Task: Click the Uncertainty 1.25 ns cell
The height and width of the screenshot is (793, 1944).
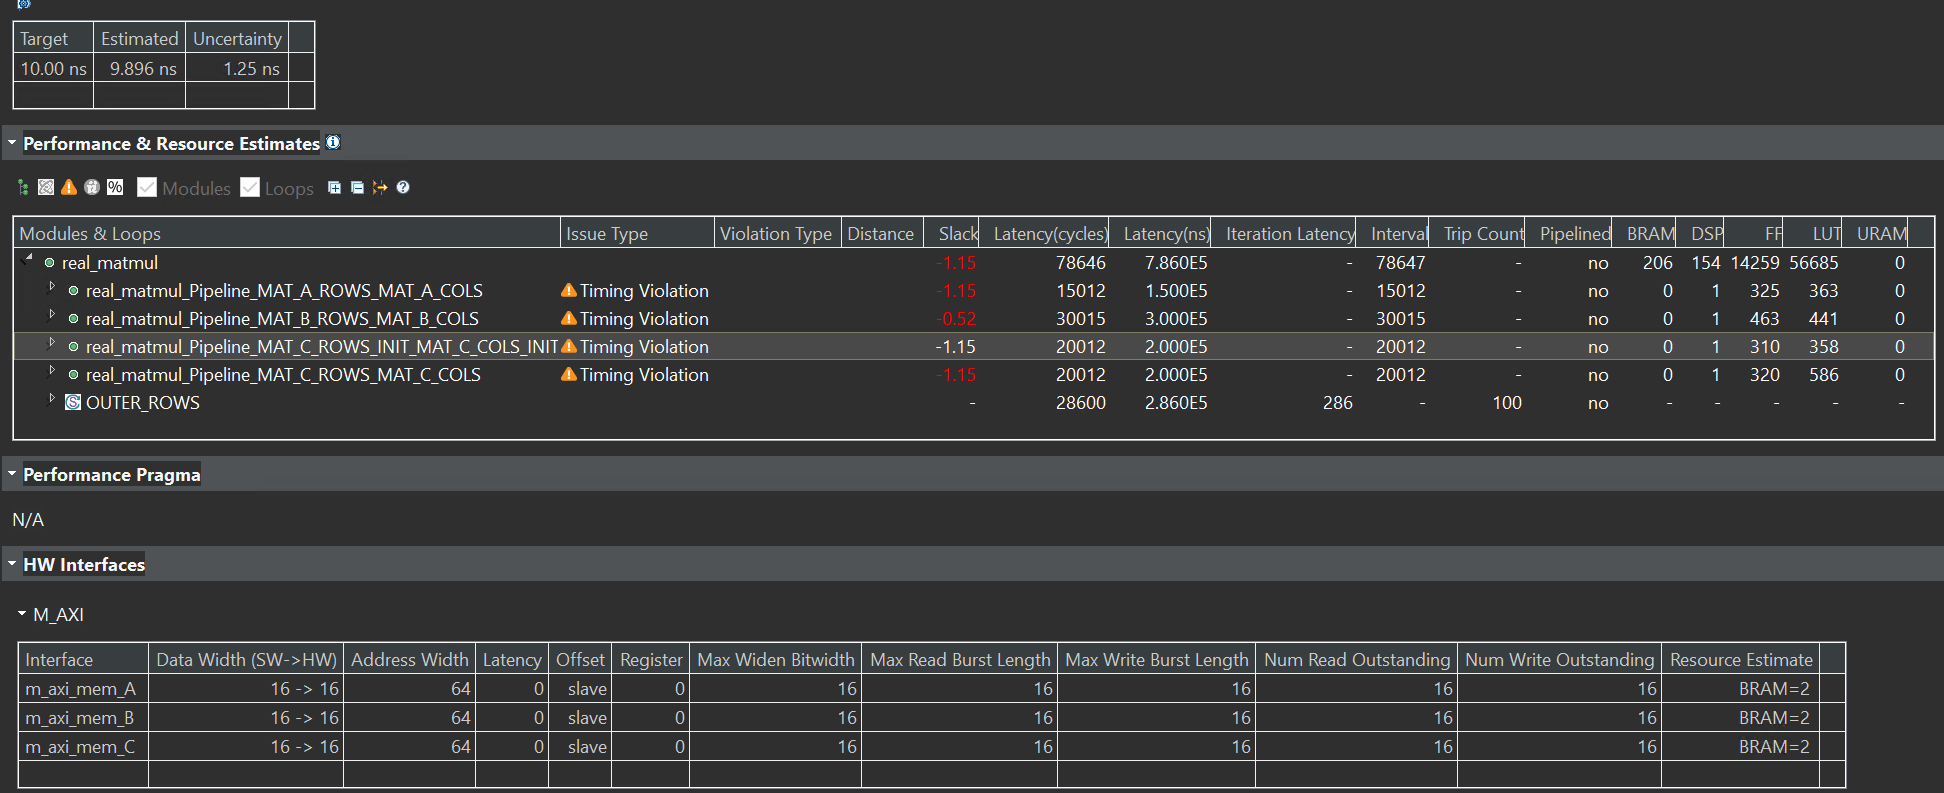Action: 237,68
